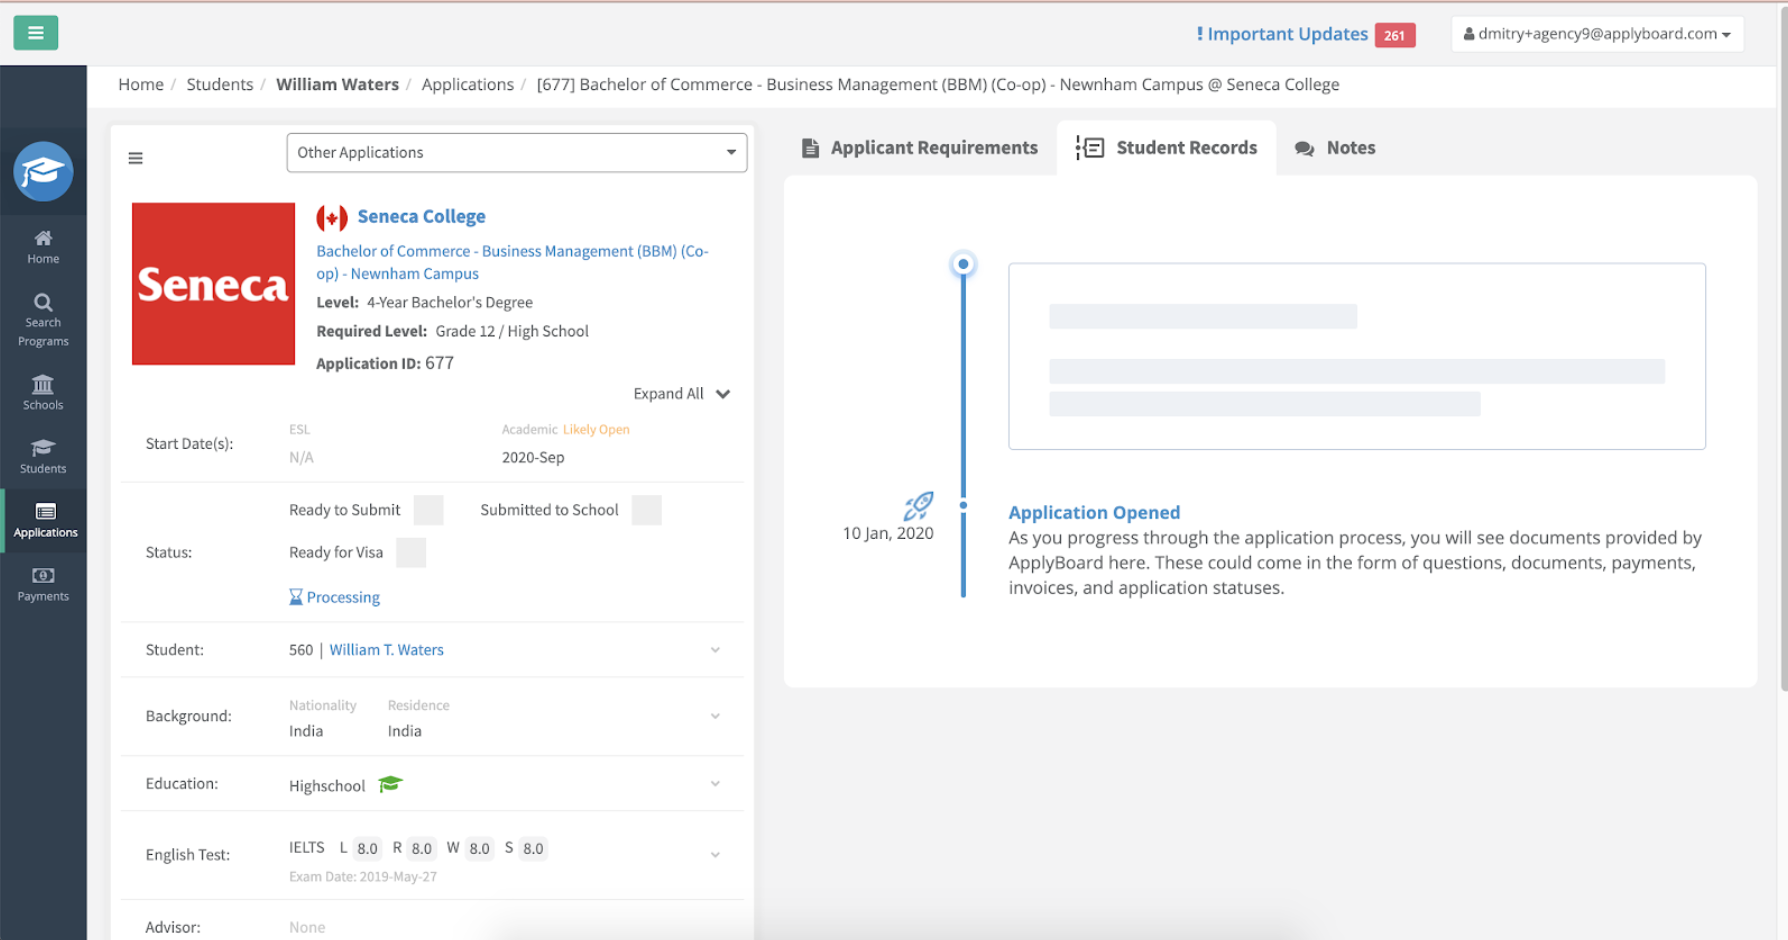Open Important Updates link
Image resolution: width=1788 pixels, height=940 pixels.
click(1282, 34)
